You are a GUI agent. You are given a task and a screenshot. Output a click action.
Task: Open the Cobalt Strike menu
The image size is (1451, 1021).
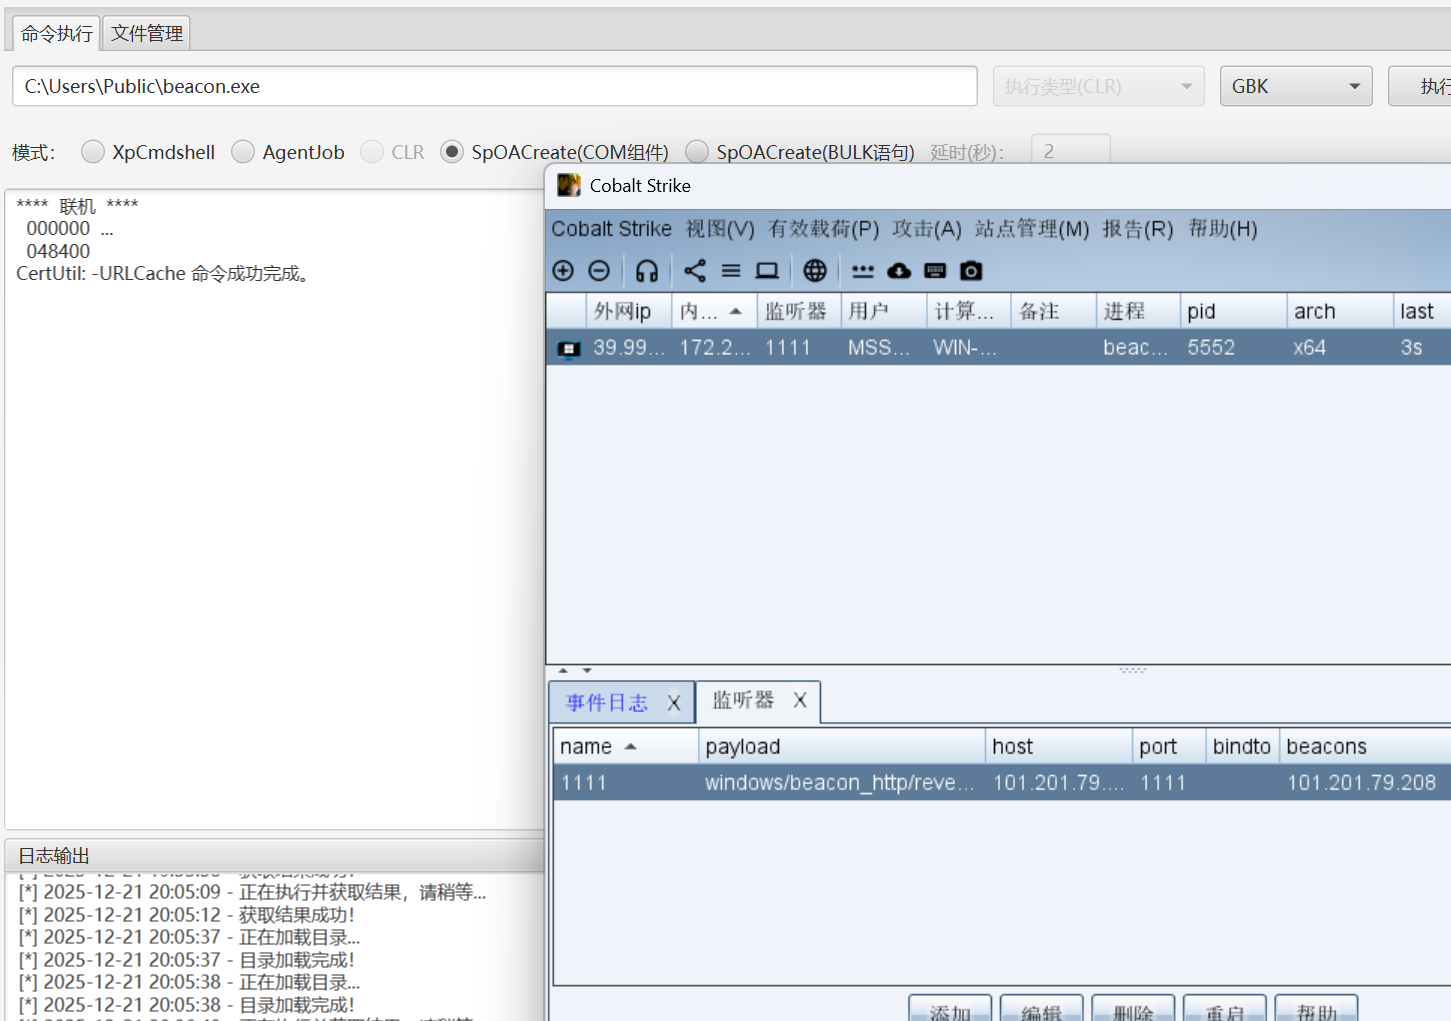point(612,229)
